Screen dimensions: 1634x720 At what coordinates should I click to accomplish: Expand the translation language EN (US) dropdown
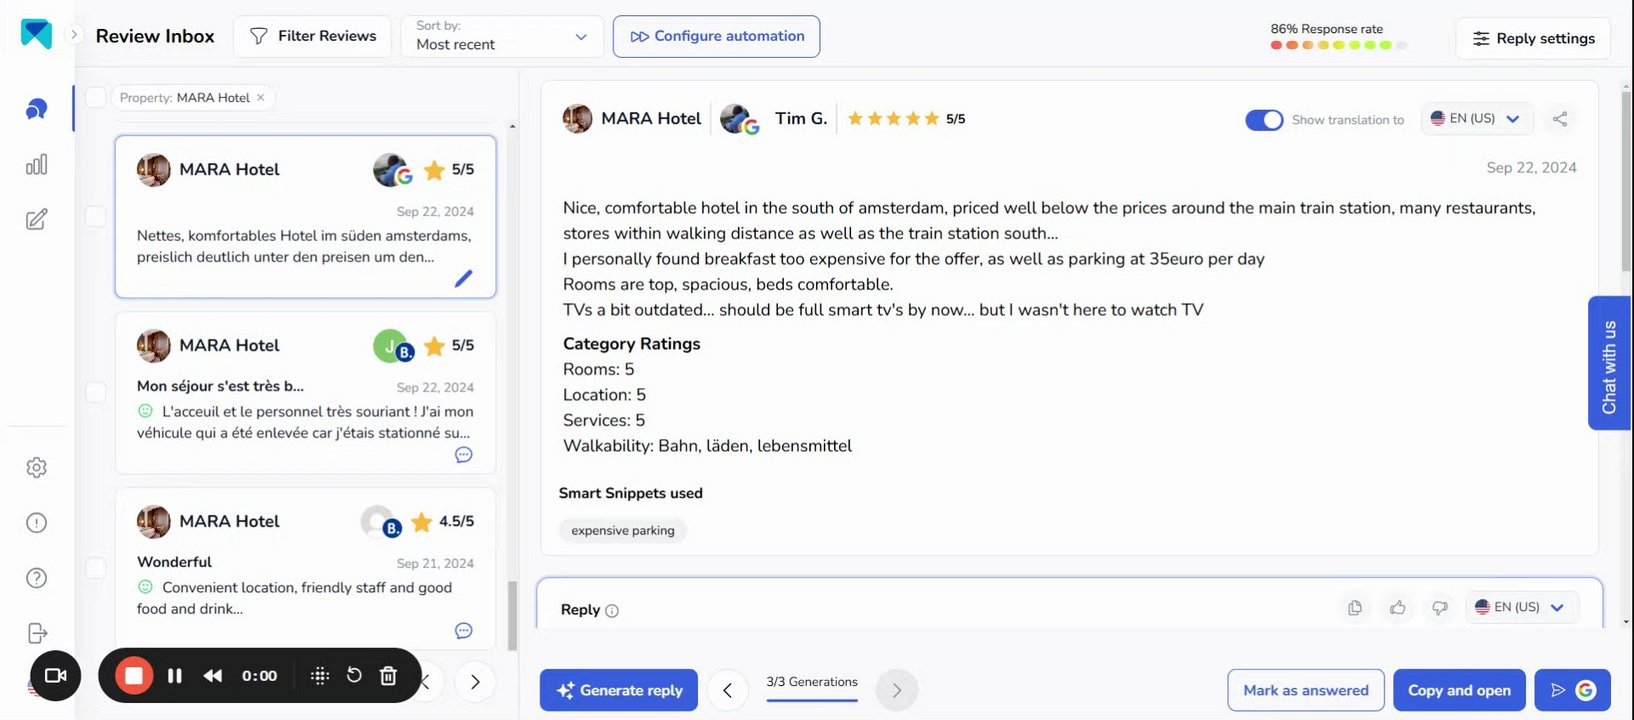[1477, 119]
